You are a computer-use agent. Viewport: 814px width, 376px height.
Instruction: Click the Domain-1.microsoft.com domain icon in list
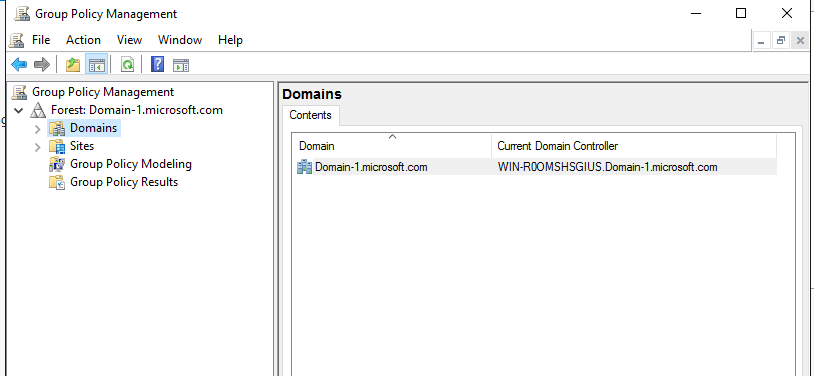point(304,167)
